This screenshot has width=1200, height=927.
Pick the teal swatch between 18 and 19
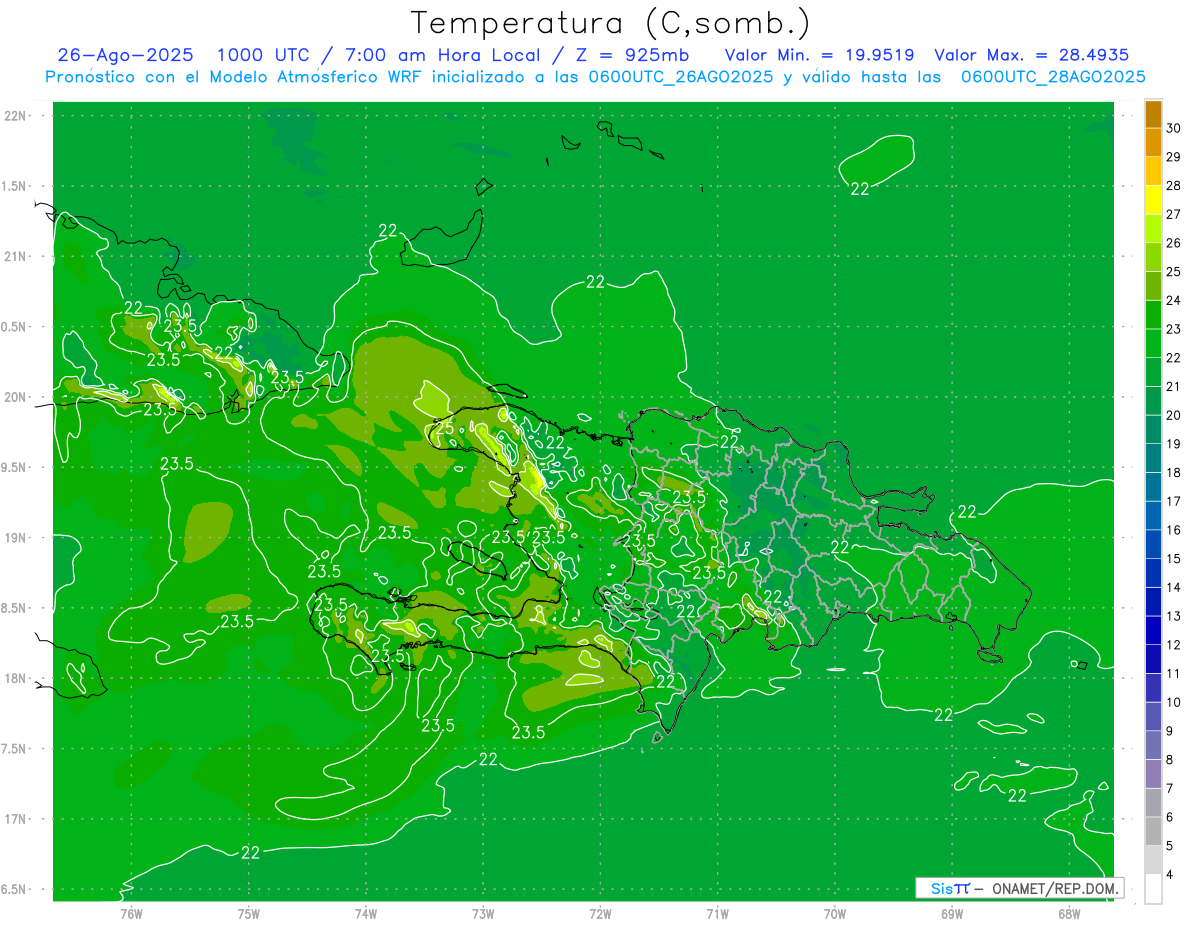point(1153,458)
